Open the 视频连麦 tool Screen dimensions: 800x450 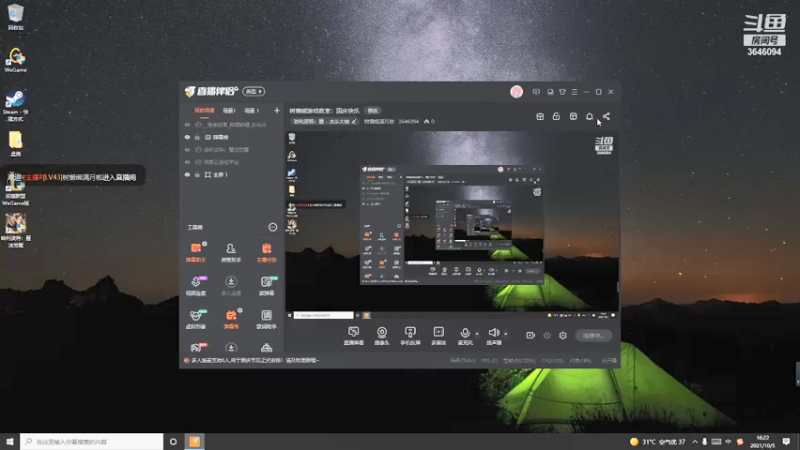coord(196,286)
